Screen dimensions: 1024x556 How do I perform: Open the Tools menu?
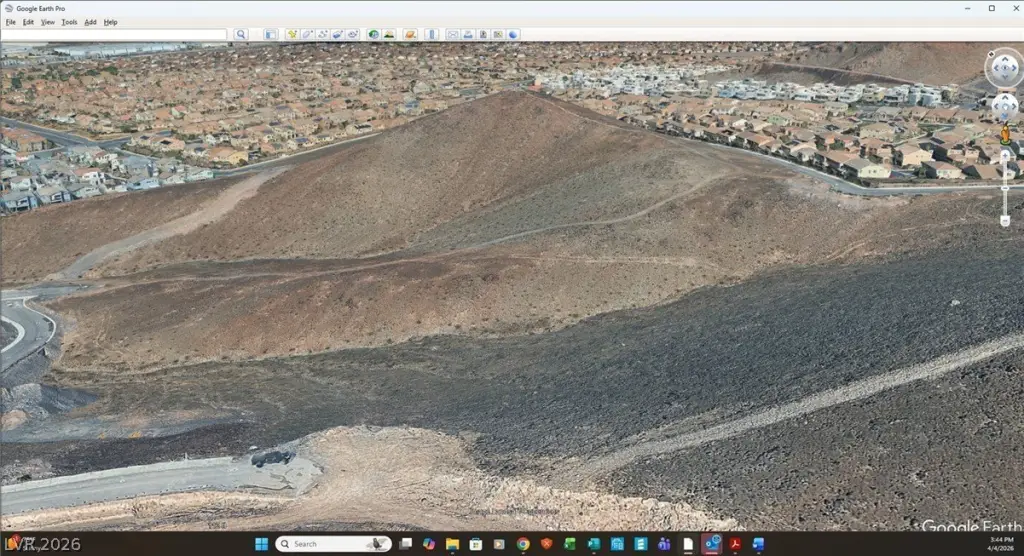click(69, 22)
